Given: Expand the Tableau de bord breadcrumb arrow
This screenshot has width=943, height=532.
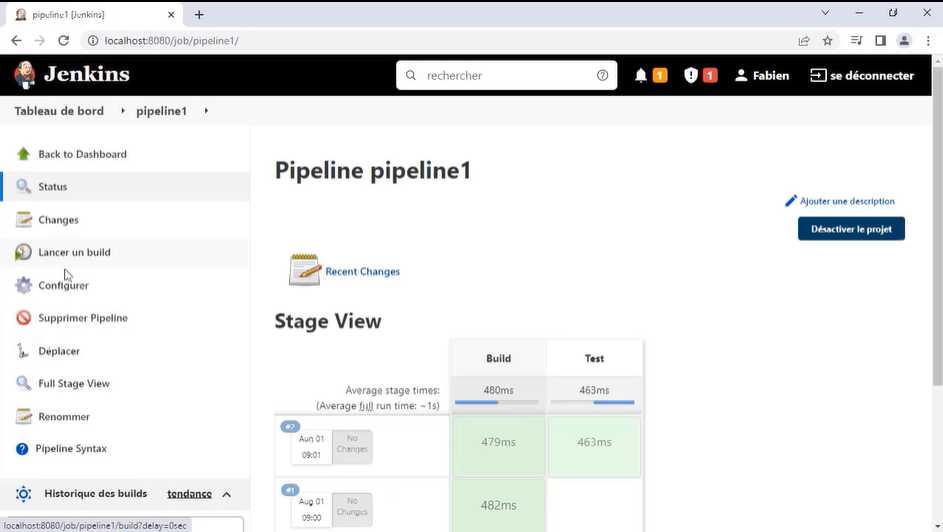Looking at the screenshot, I should [123, 111].
